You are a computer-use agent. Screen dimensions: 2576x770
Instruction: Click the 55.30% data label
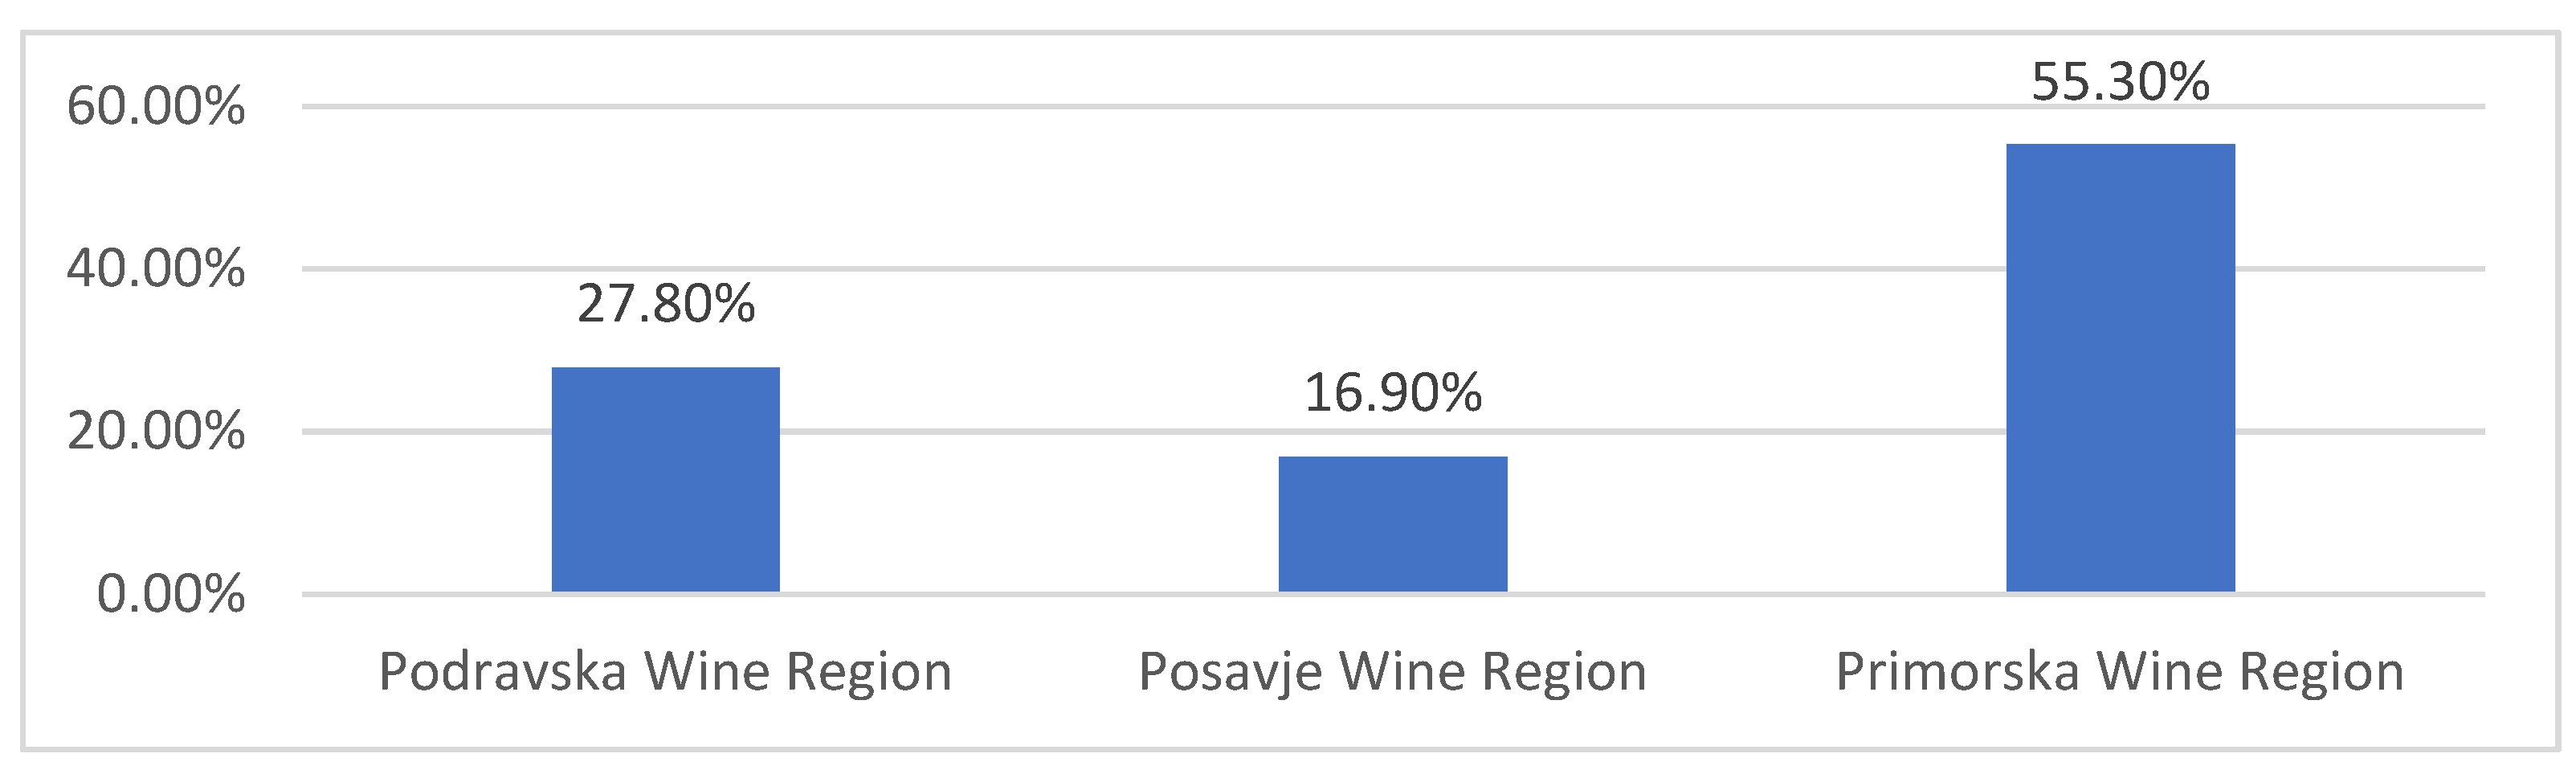[x=2120, y=82]
